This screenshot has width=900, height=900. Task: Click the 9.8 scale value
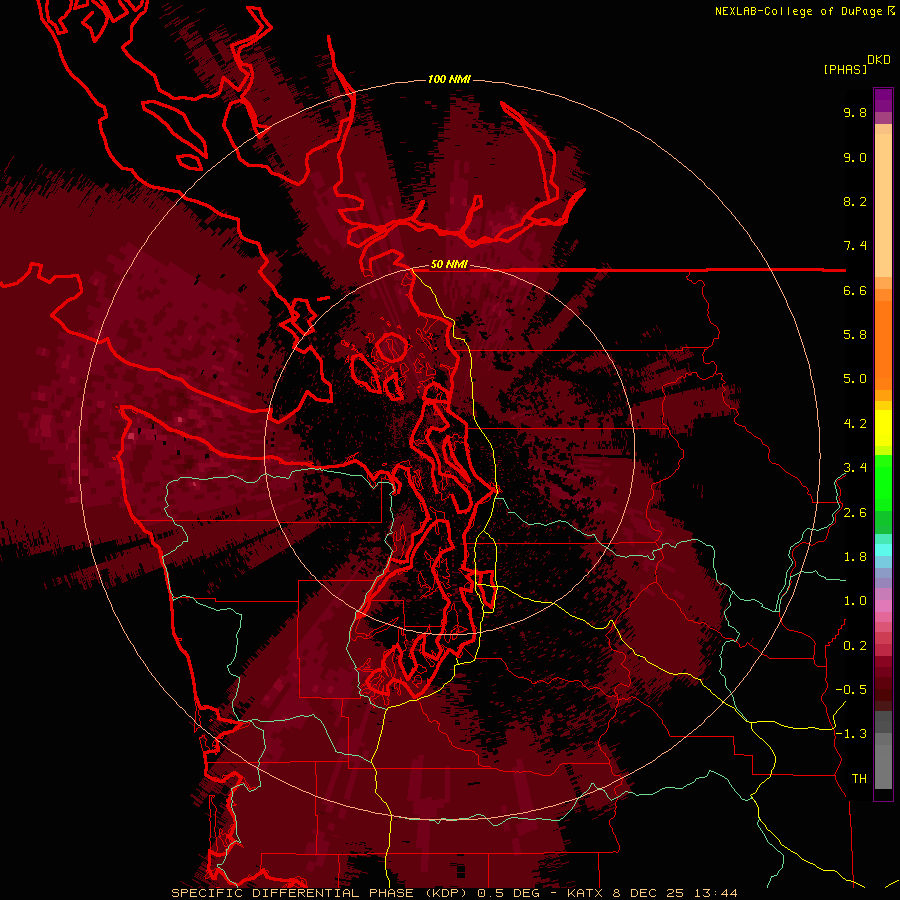(855, 113)
